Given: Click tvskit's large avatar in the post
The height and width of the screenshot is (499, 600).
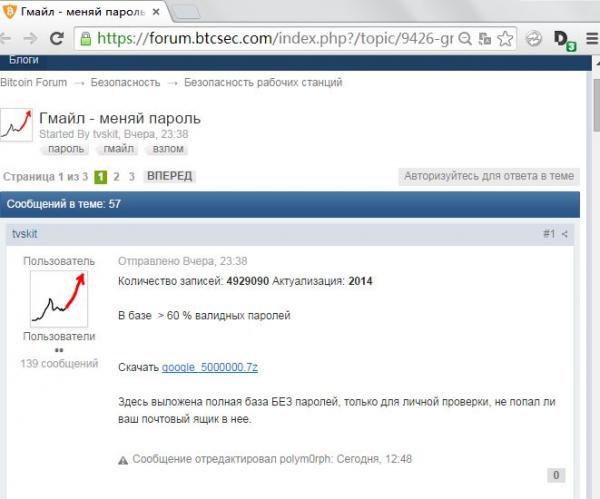Looking at the screenshot, I should pos(59,299).
